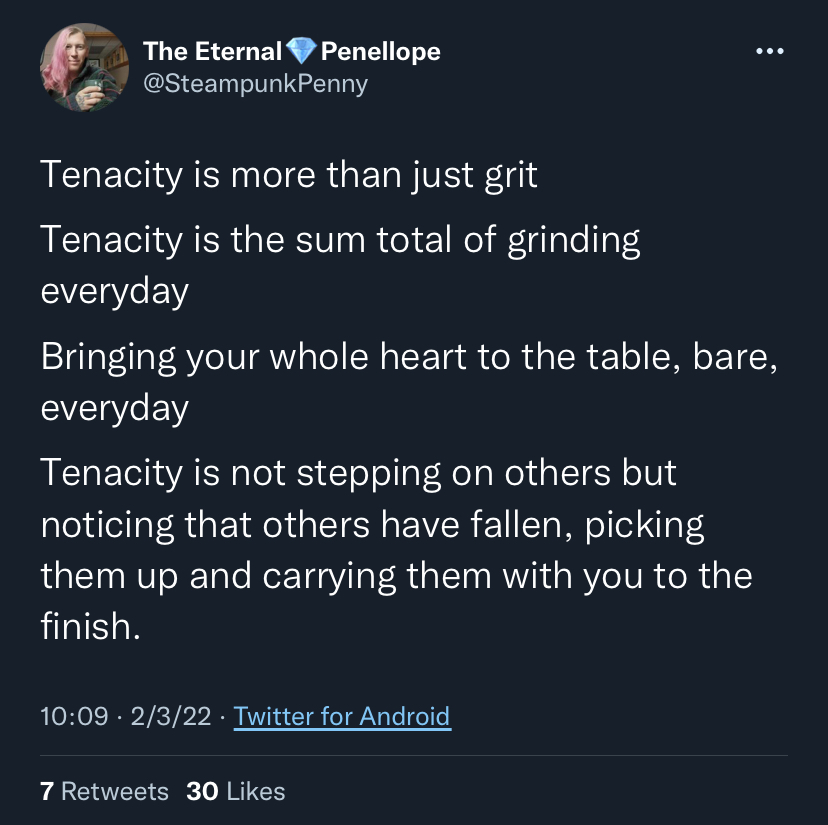Open the Twitter for Android source link
The image size is (828, 825).
[342, 717]
